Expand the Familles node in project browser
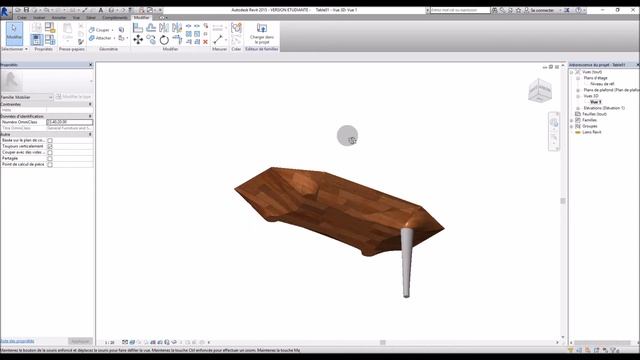Image resolution: width=640 pixels, height=360 pixels. click(571, 120)
